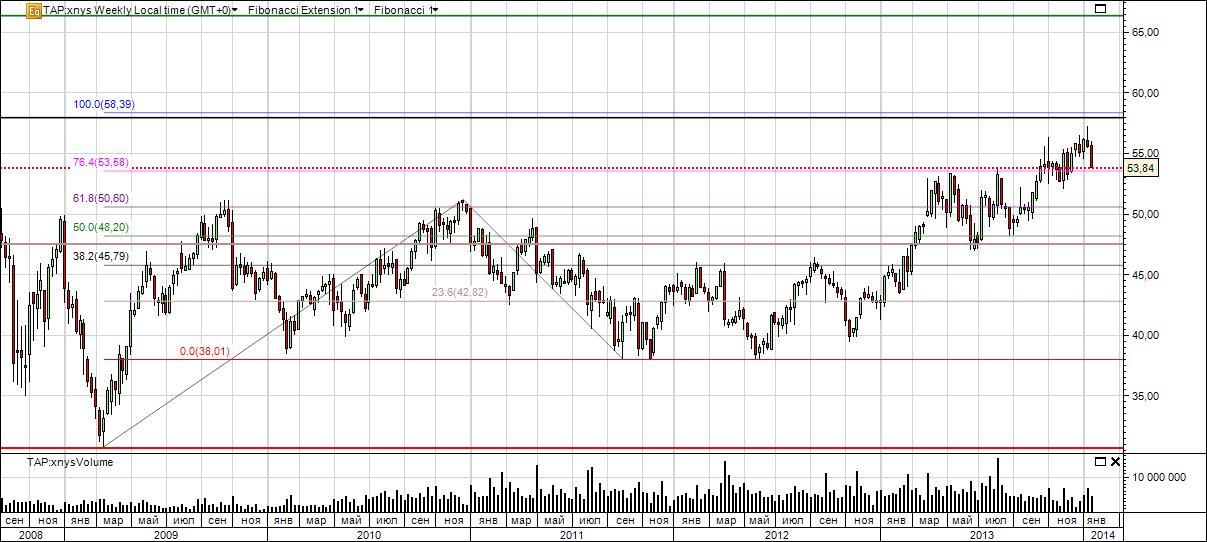The width and height of the screenshot is (1207, 542).
Task: Open the Fibonacci Extension 1 dropdown
Action: (305, 10)
